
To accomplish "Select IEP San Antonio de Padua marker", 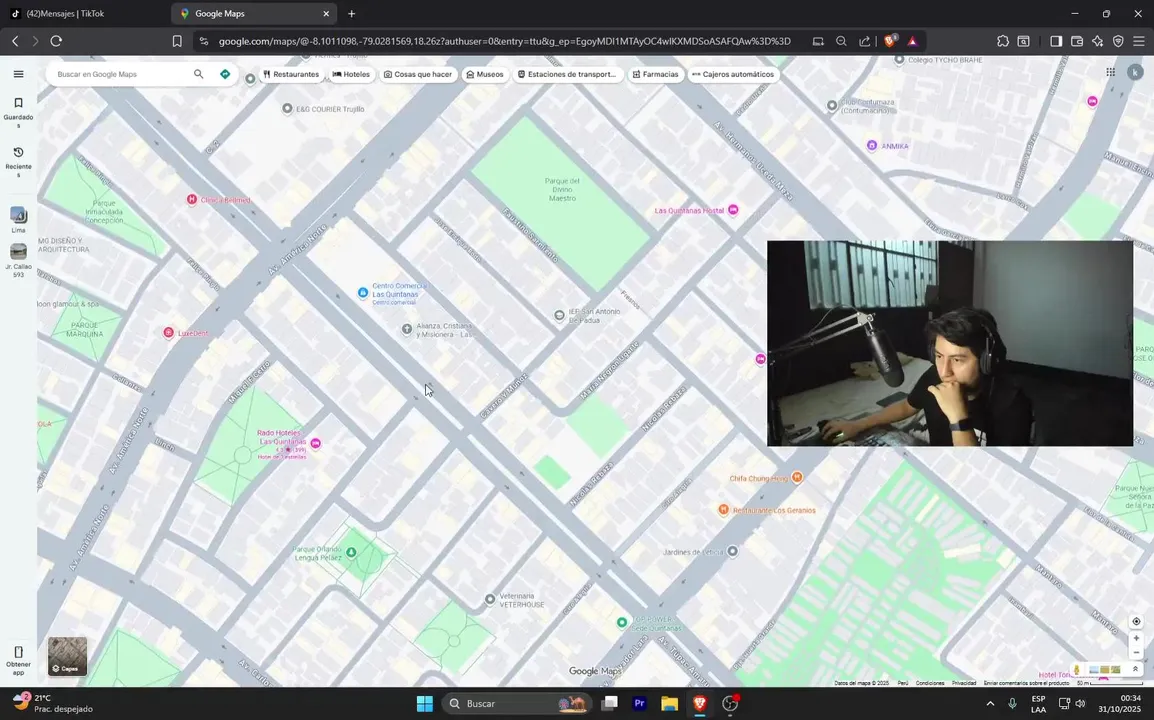I will [x=559, y=315].
